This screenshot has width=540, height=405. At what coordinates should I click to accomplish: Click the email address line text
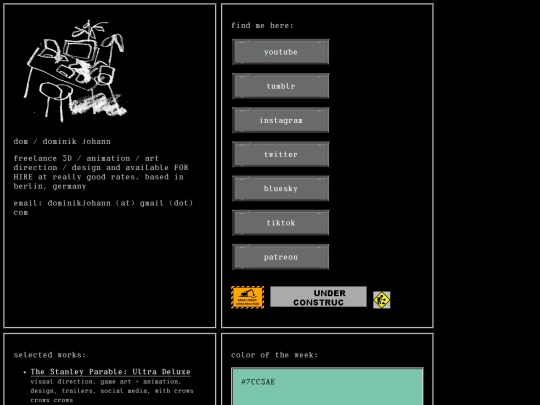[x=103, y=208]
